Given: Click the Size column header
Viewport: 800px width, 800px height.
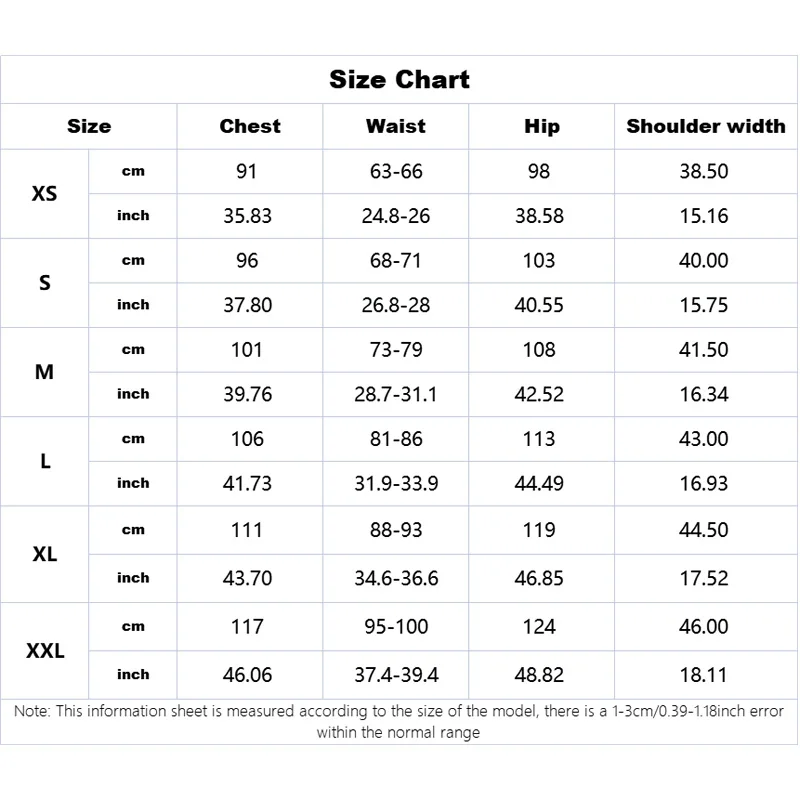Looking at the screenshot, I should point(89,126).
